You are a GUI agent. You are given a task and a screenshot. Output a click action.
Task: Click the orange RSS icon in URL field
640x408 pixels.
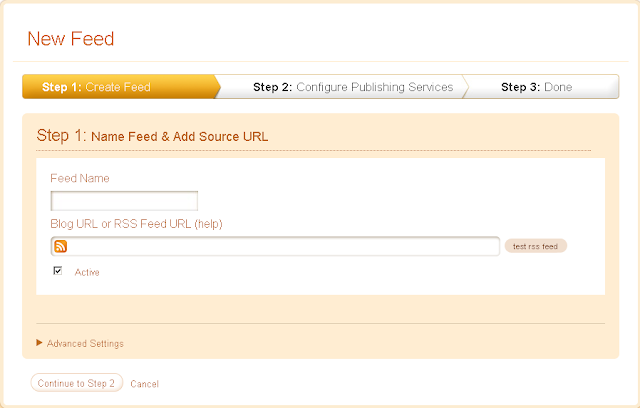point(60,246)
